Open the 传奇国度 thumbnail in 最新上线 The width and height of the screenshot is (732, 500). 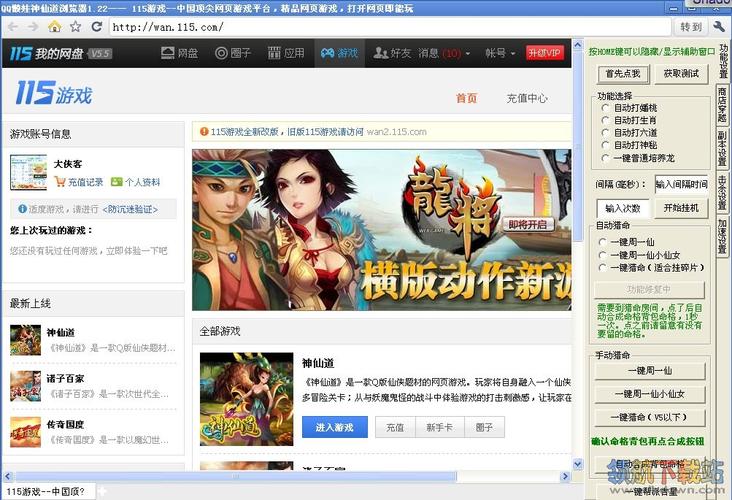(25, 432)
